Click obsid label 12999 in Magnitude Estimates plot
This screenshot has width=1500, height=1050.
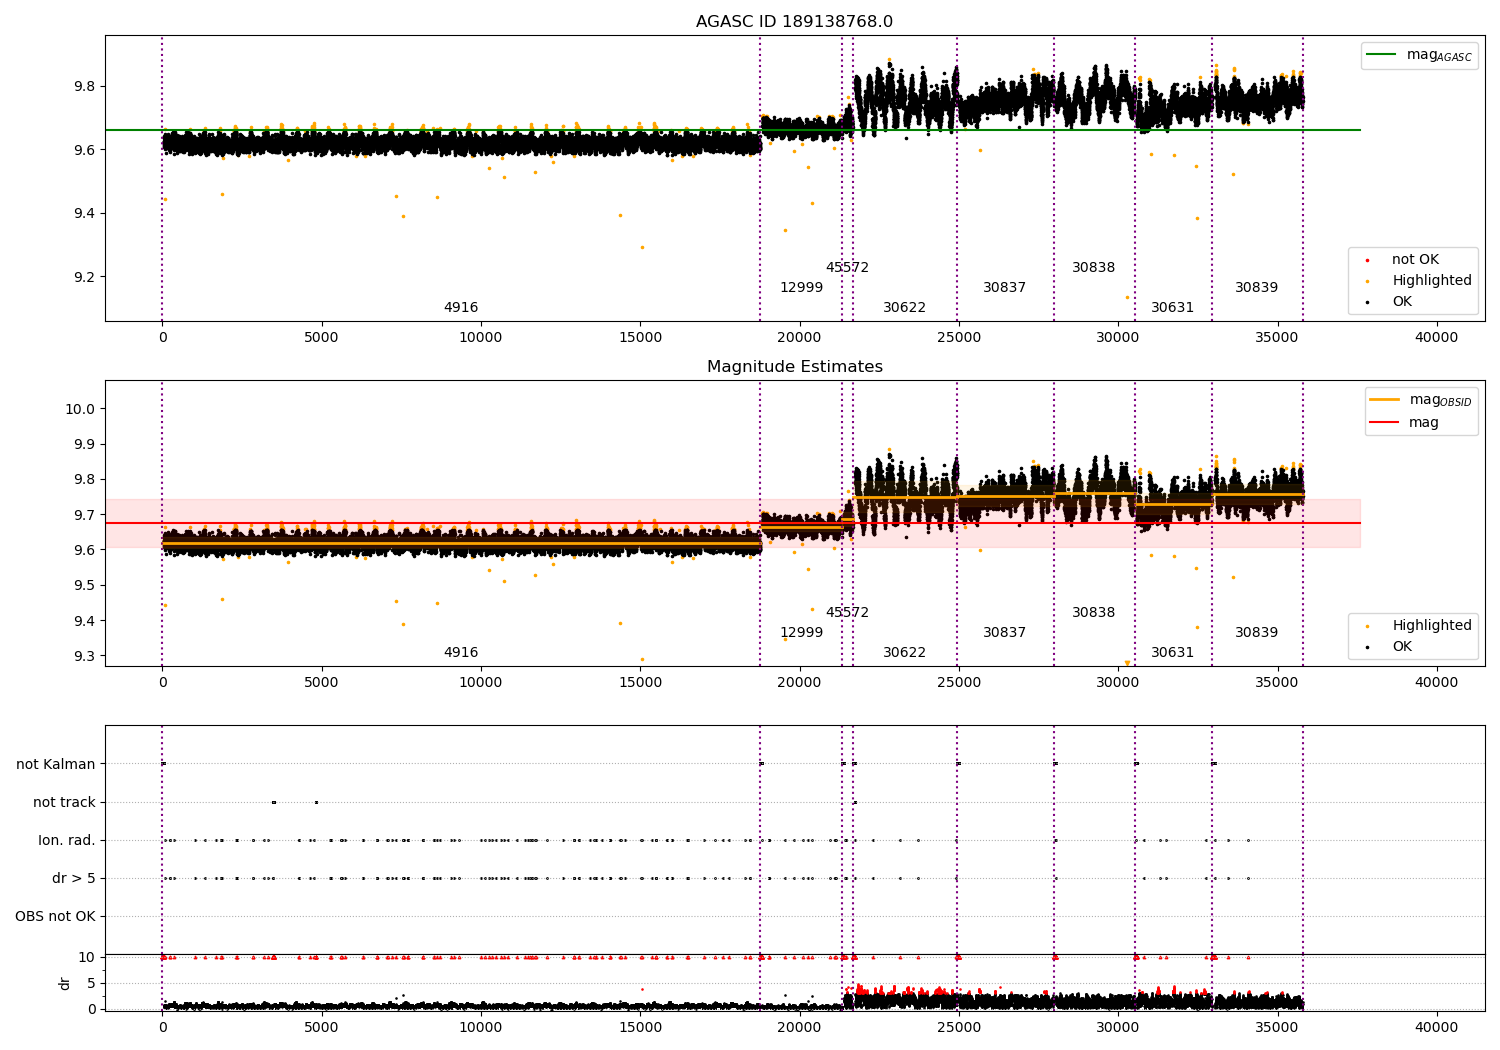802,633
